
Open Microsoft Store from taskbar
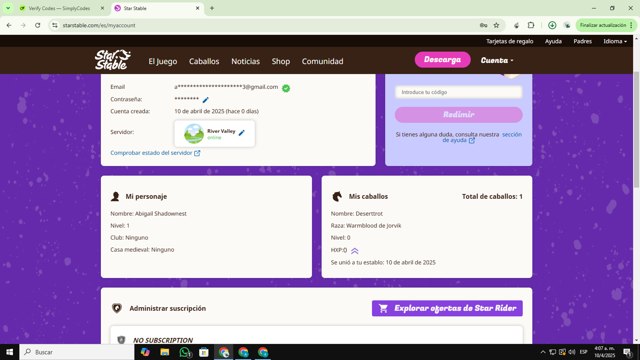point(204,352)
